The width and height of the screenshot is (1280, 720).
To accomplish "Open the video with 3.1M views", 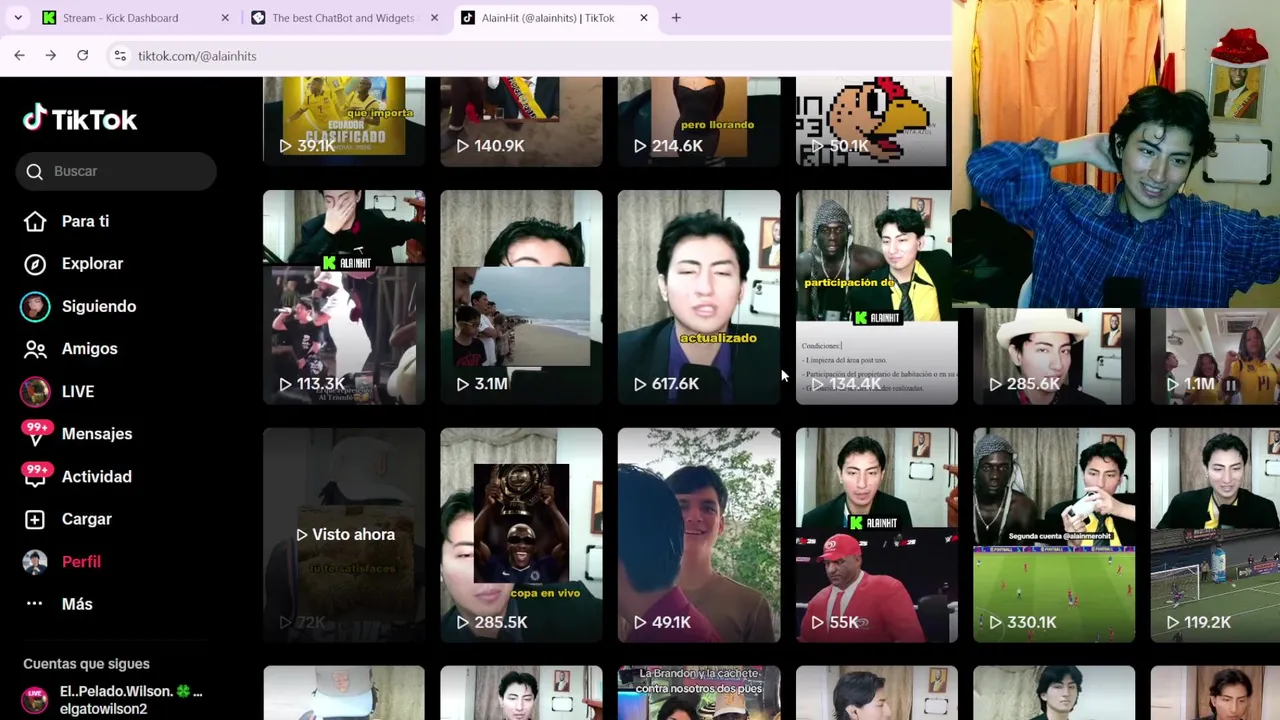I will point(521,297).
